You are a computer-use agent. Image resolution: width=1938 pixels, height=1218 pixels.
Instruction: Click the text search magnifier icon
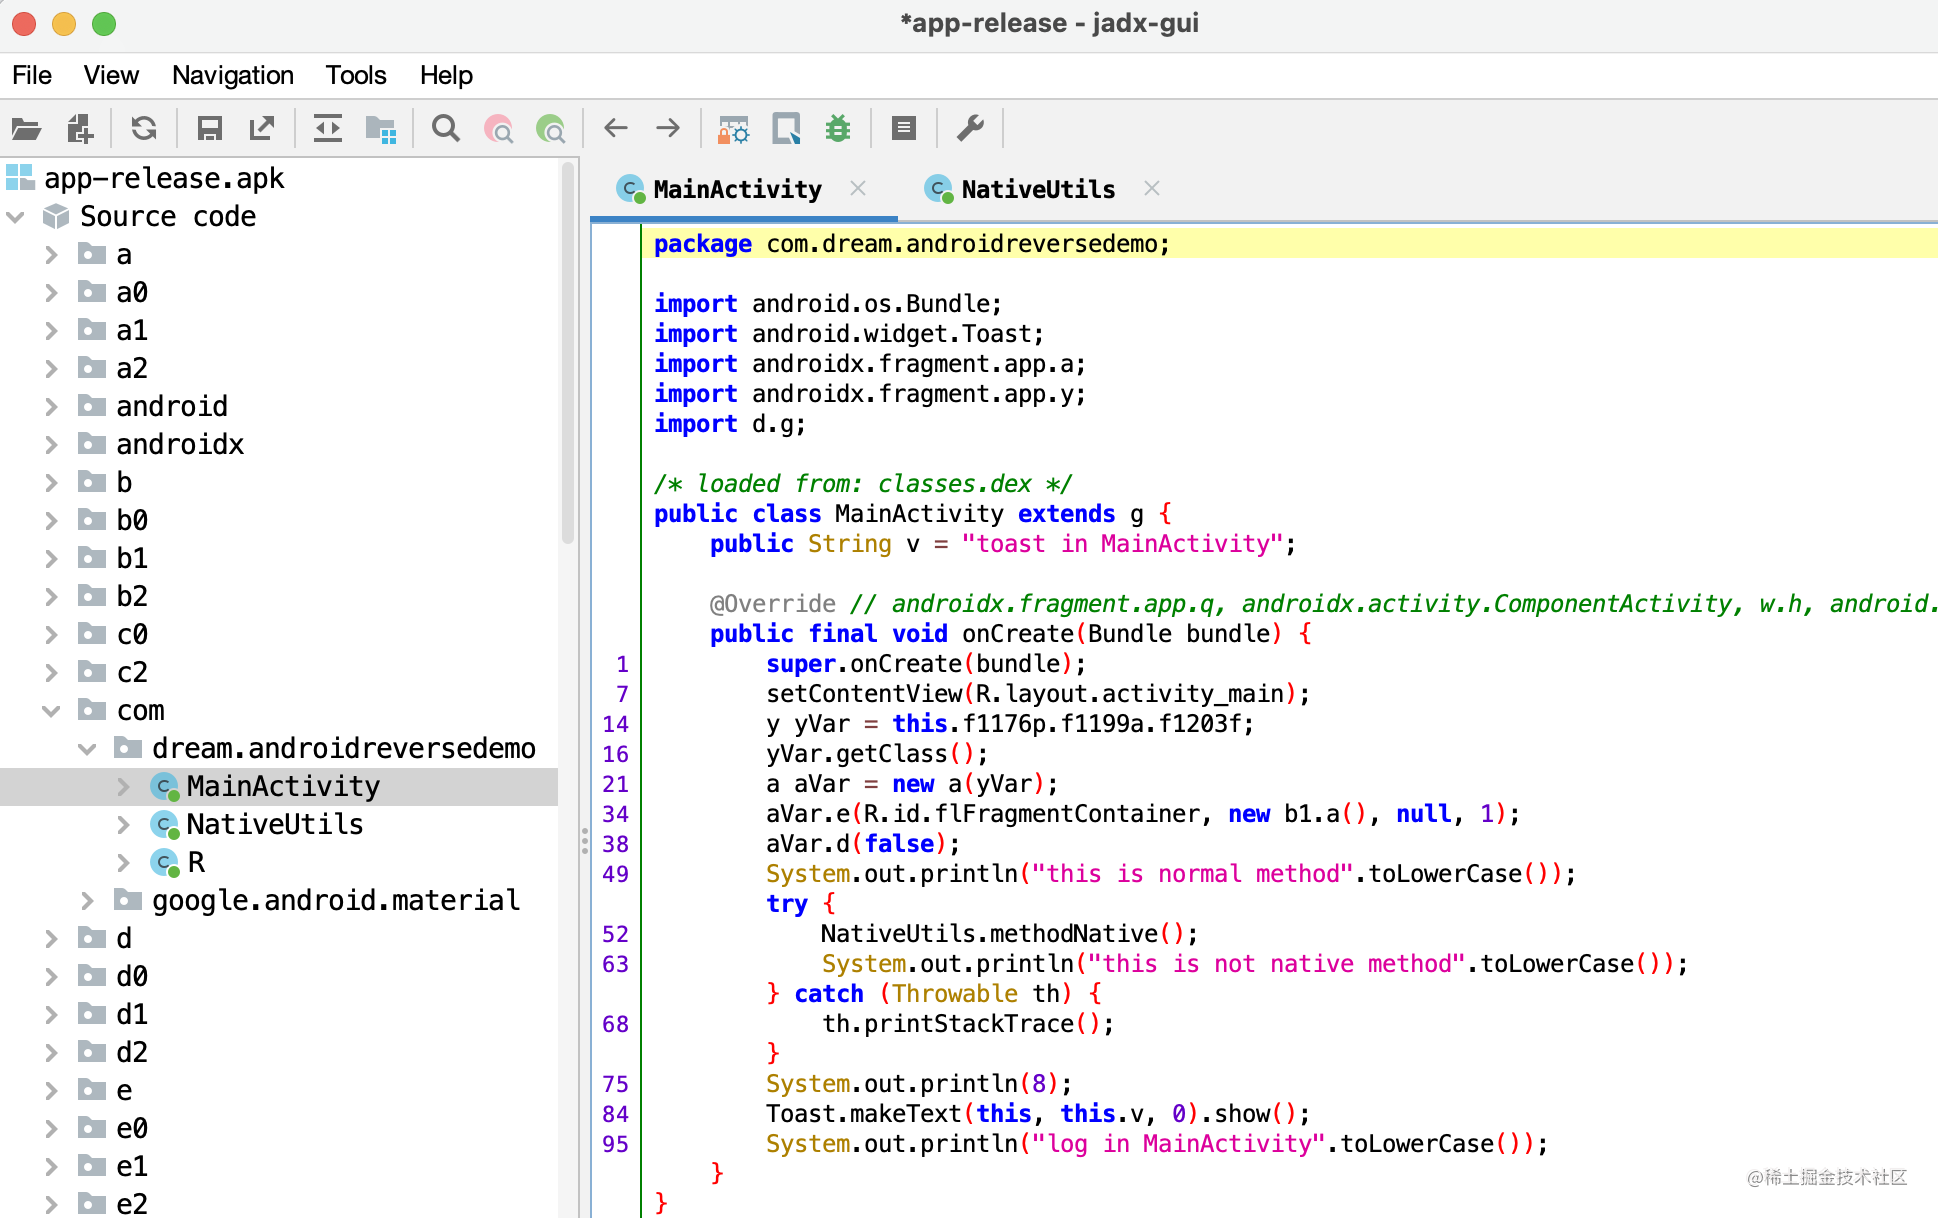pyautogui.click(x=446, y=129)
